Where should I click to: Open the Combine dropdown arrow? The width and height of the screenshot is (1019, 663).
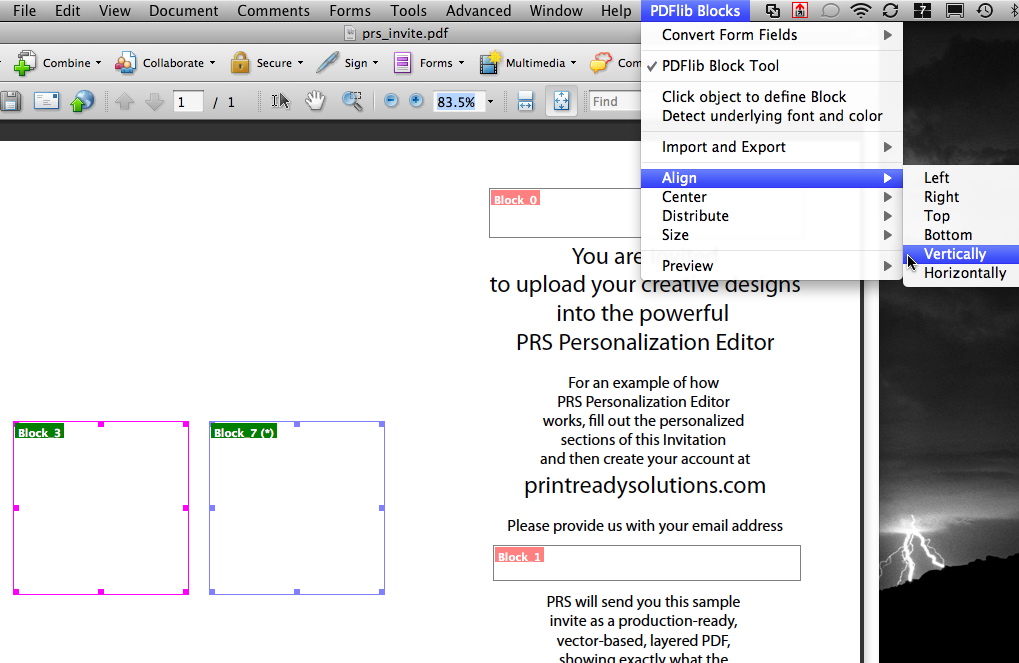pos(98,63)
